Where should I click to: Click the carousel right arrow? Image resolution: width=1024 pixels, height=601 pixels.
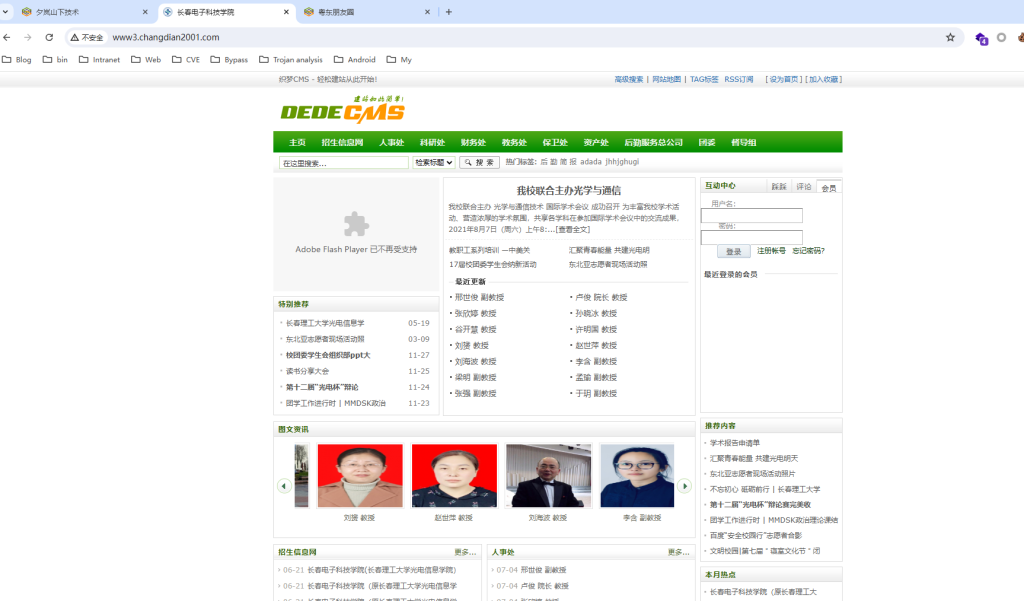[685, 486]
